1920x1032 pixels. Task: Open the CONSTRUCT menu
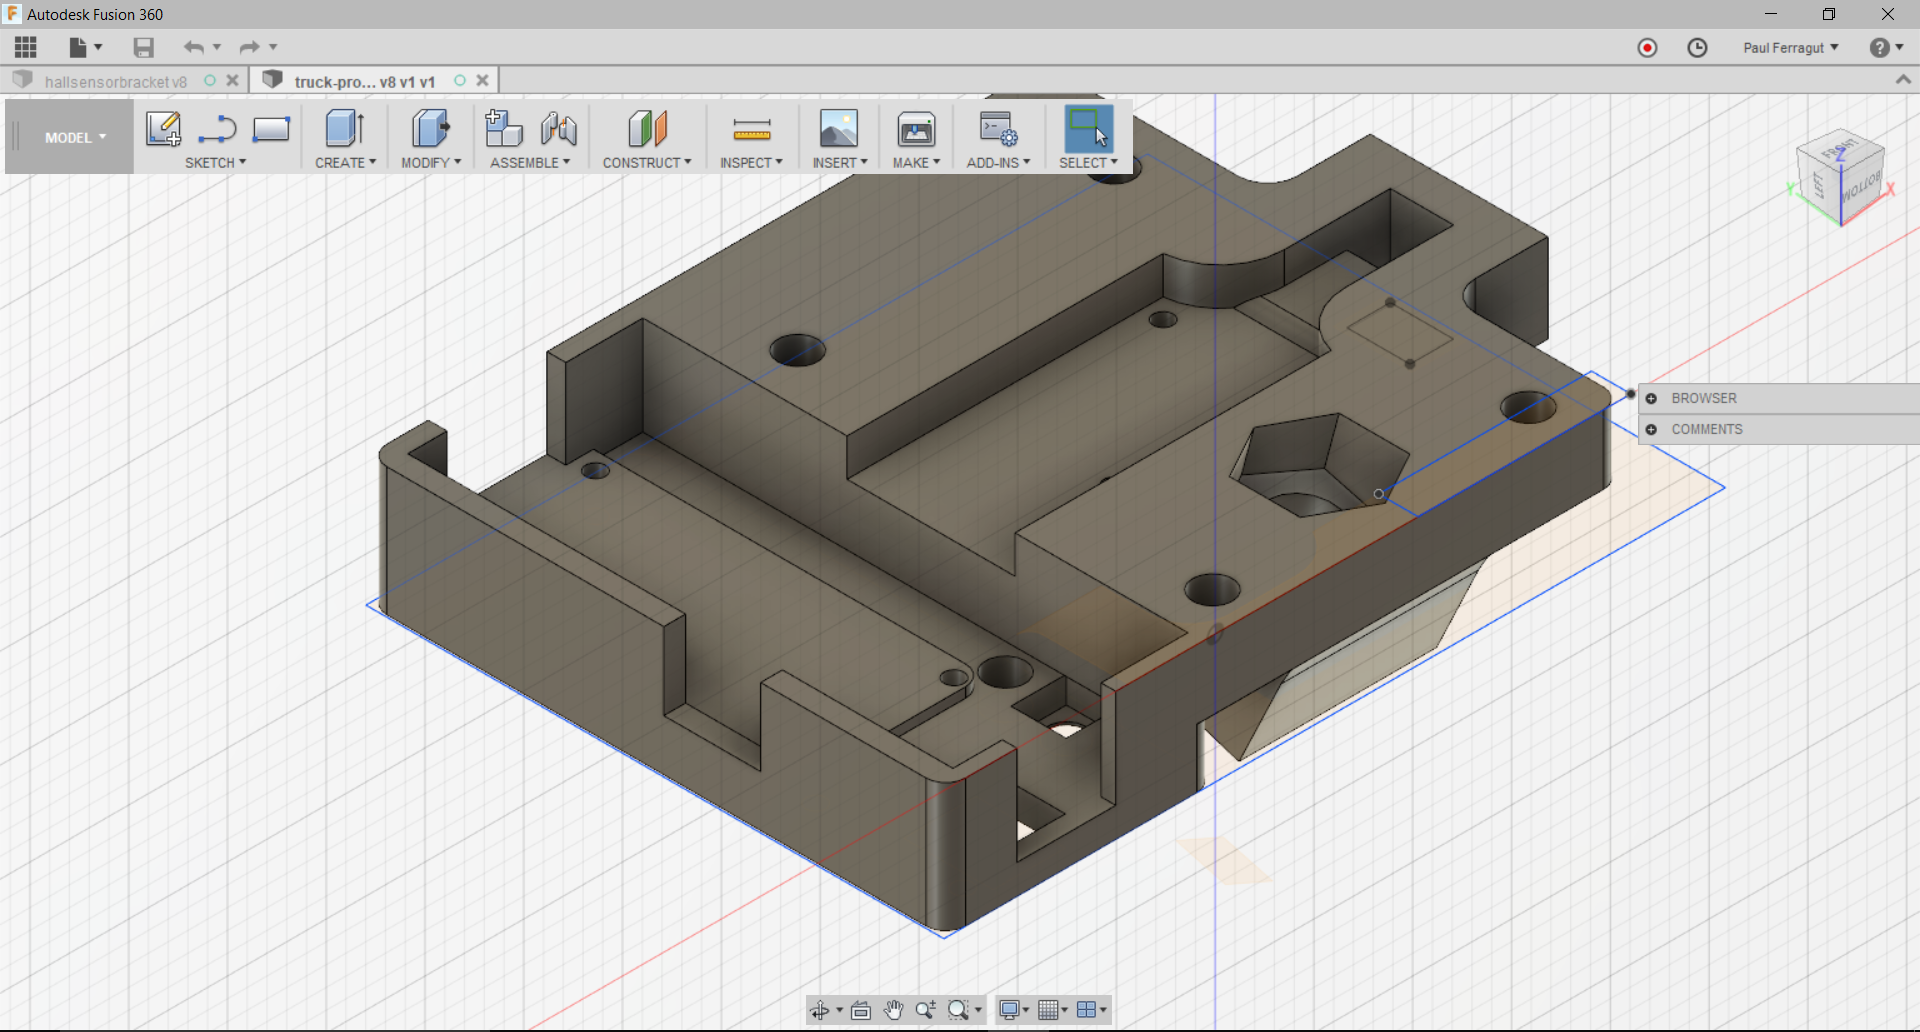pyautogui.click(x=647, y=162)
